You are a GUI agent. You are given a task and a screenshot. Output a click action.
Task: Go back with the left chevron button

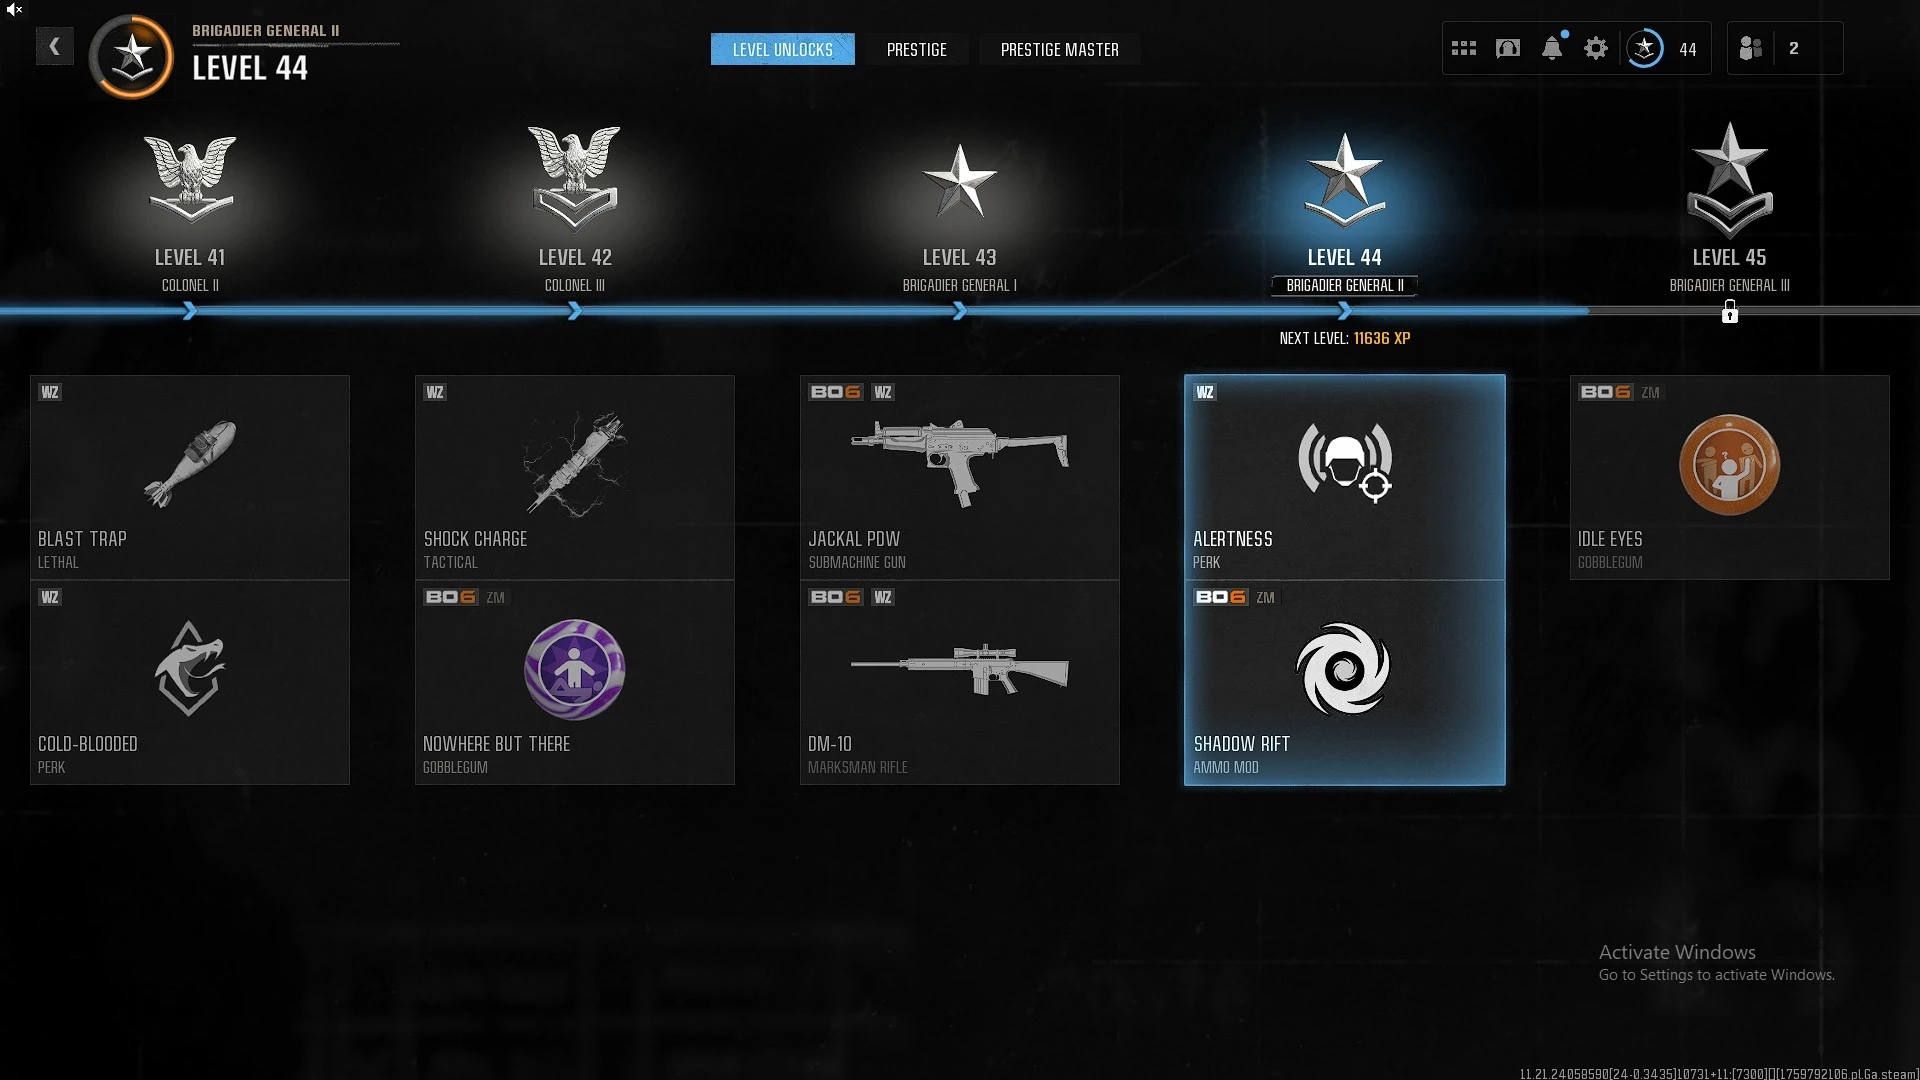55,46
